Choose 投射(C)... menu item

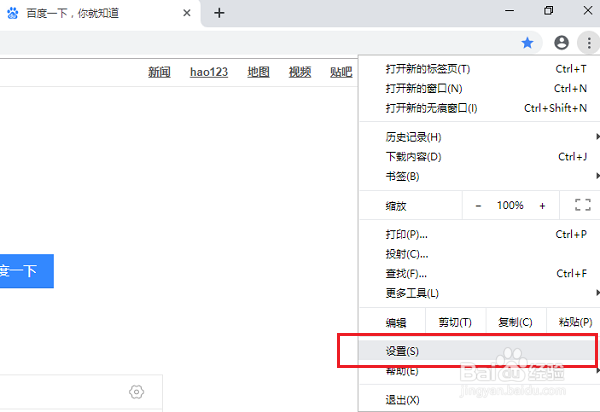479,254
